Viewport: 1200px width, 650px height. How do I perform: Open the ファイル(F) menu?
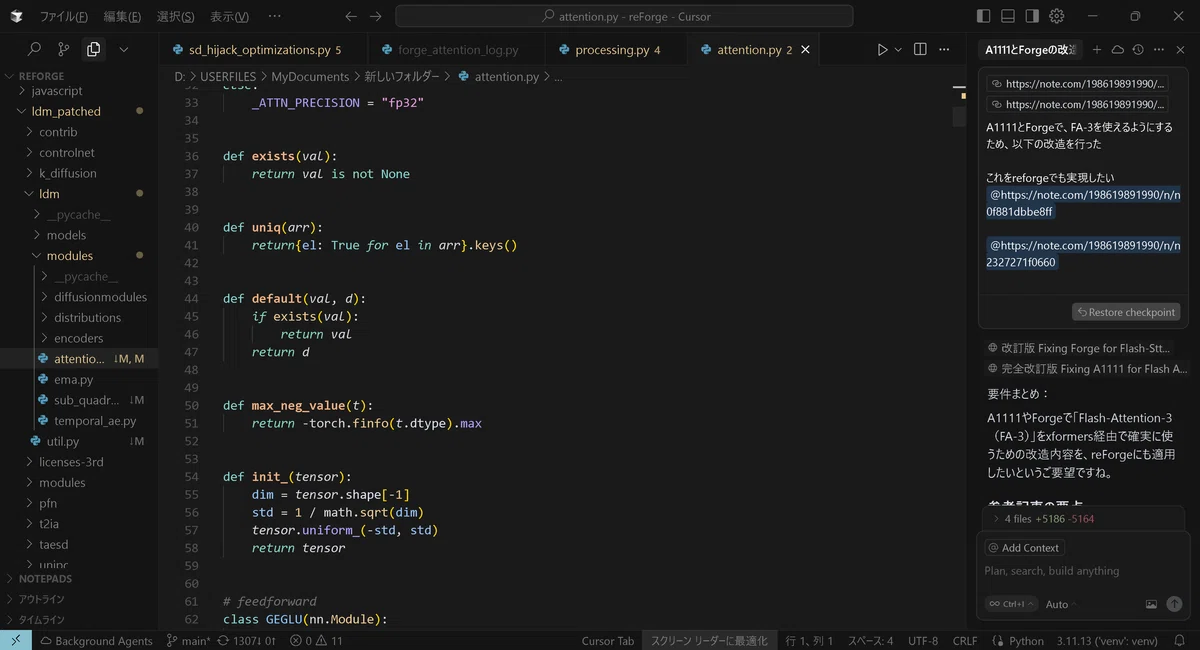(63, 16)
